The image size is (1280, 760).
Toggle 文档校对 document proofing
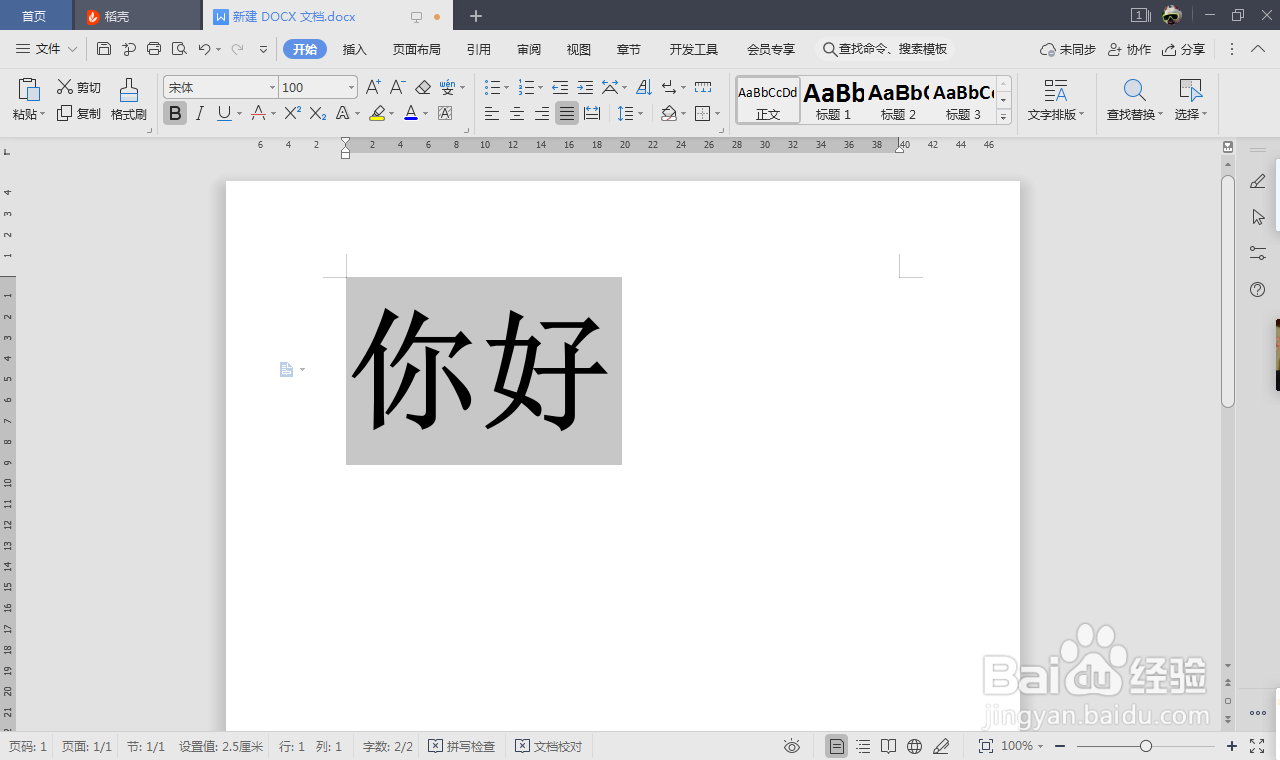549,746
